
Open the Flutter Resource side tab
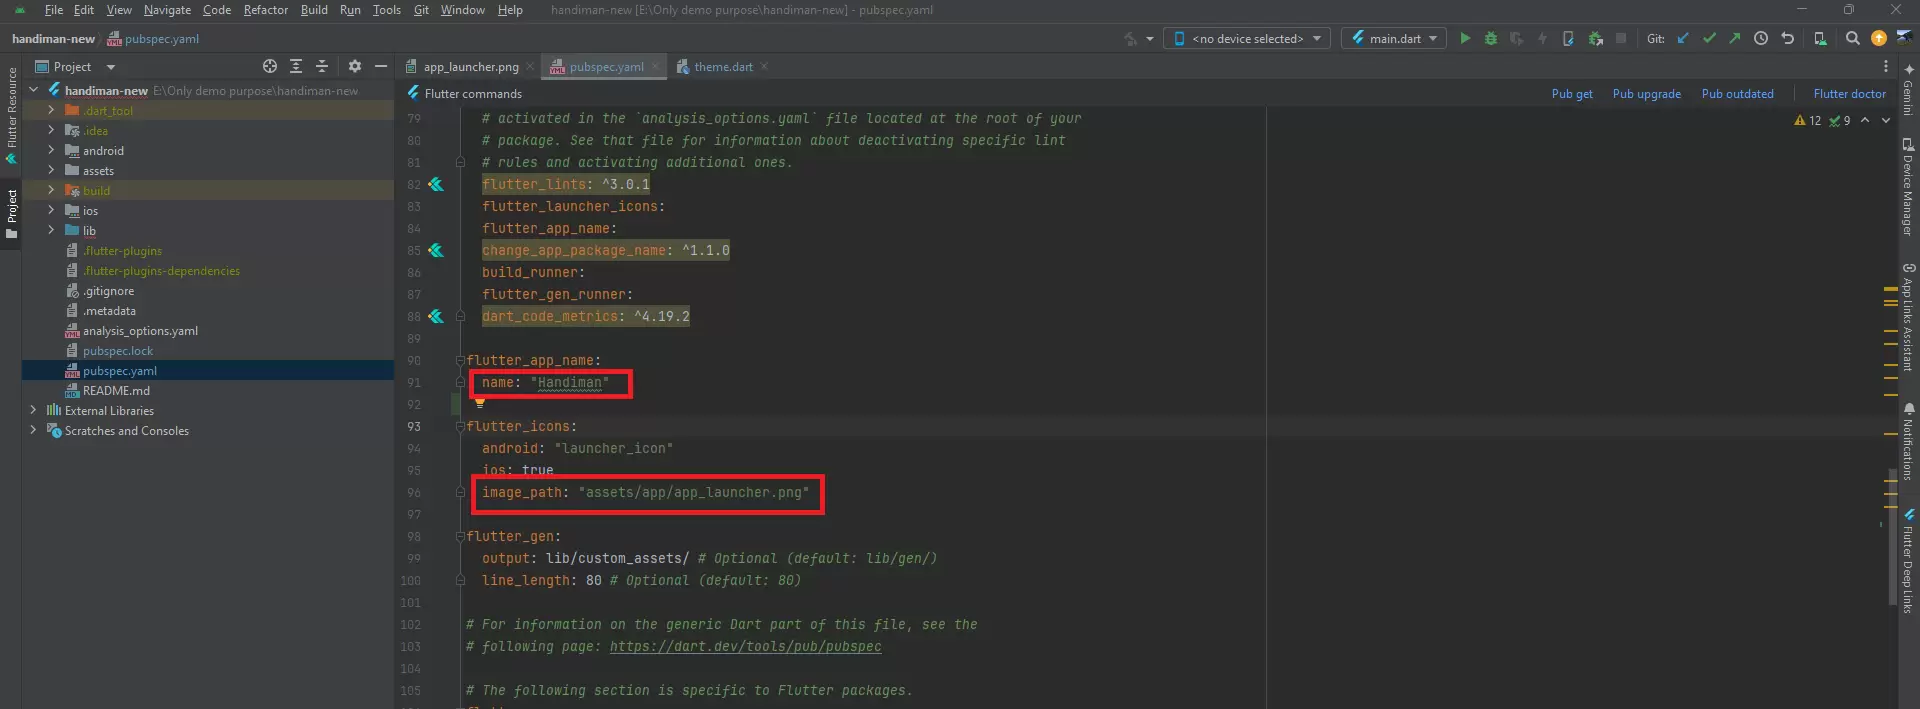click(x=11, y=115)
